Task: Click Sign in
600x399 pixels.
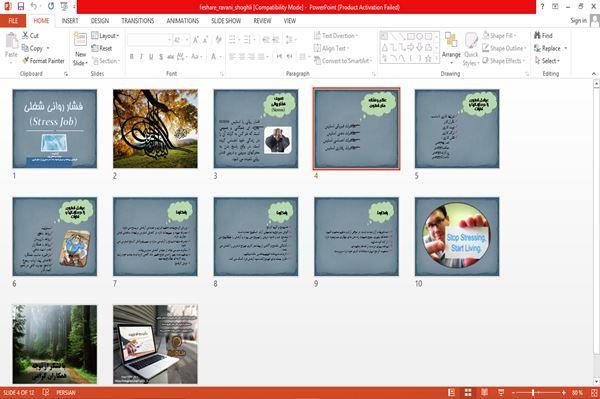Action: [578, 21]
